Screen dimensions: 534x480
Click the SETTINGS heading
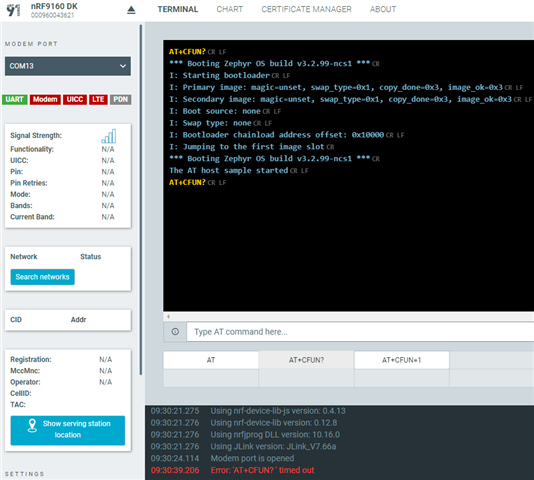25,474
